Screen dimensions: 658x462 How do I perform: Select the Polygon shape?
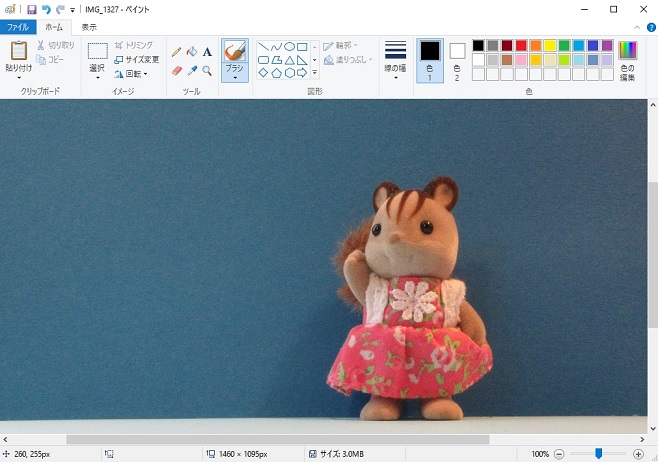point(276,60)
